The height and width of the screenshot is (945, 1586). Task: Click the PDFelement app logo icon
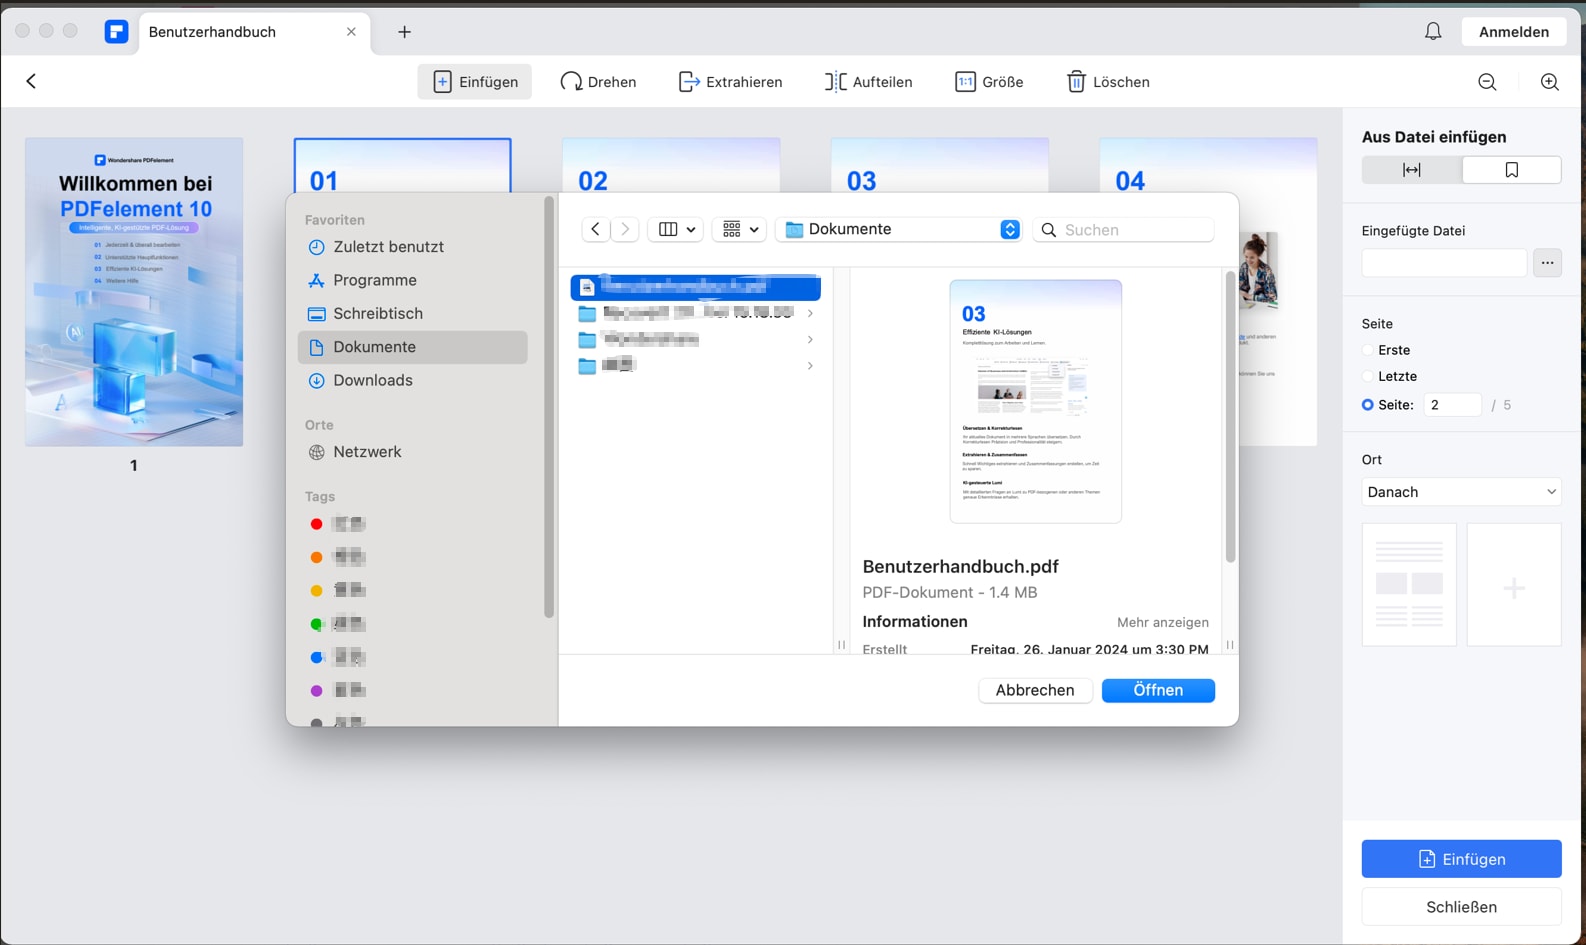click(117, 31)
